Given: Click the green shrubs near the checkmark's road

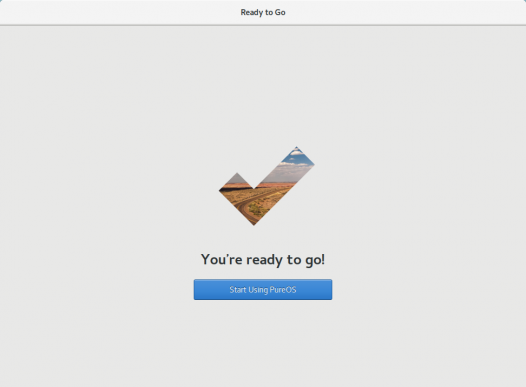Looking at the screenshot, I should pos(259,210).
